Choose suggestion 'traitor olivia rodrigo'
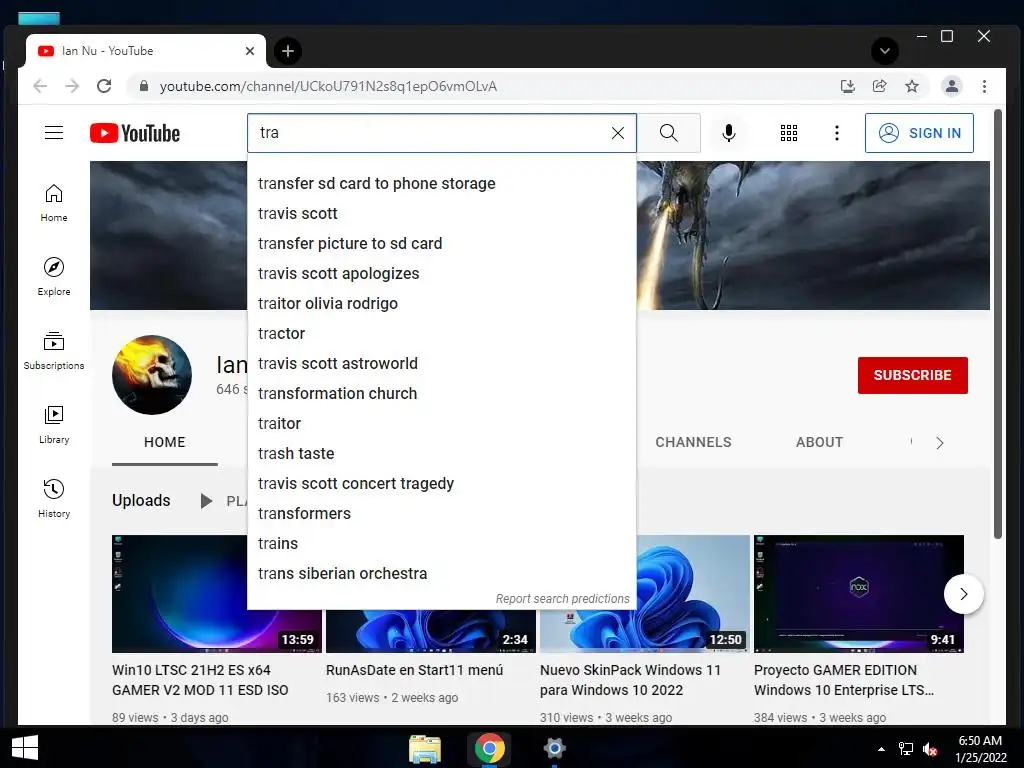1024x768 pixels. (441, 304)
